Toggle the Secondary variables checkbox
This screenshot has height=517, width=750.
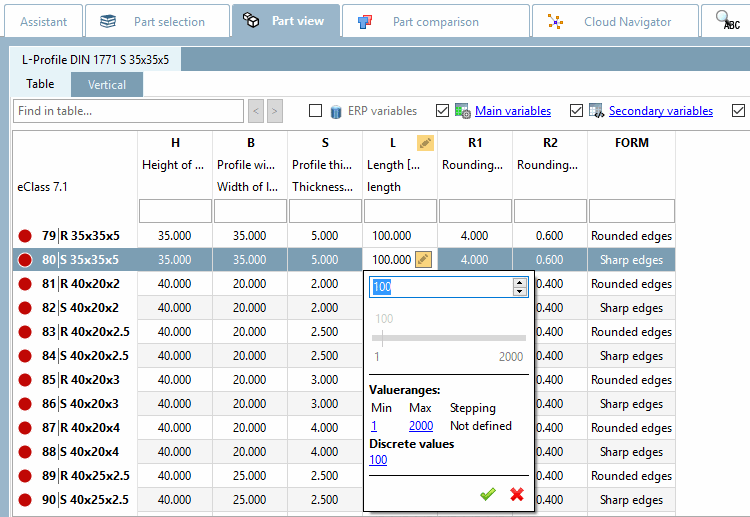pos(575,111)
